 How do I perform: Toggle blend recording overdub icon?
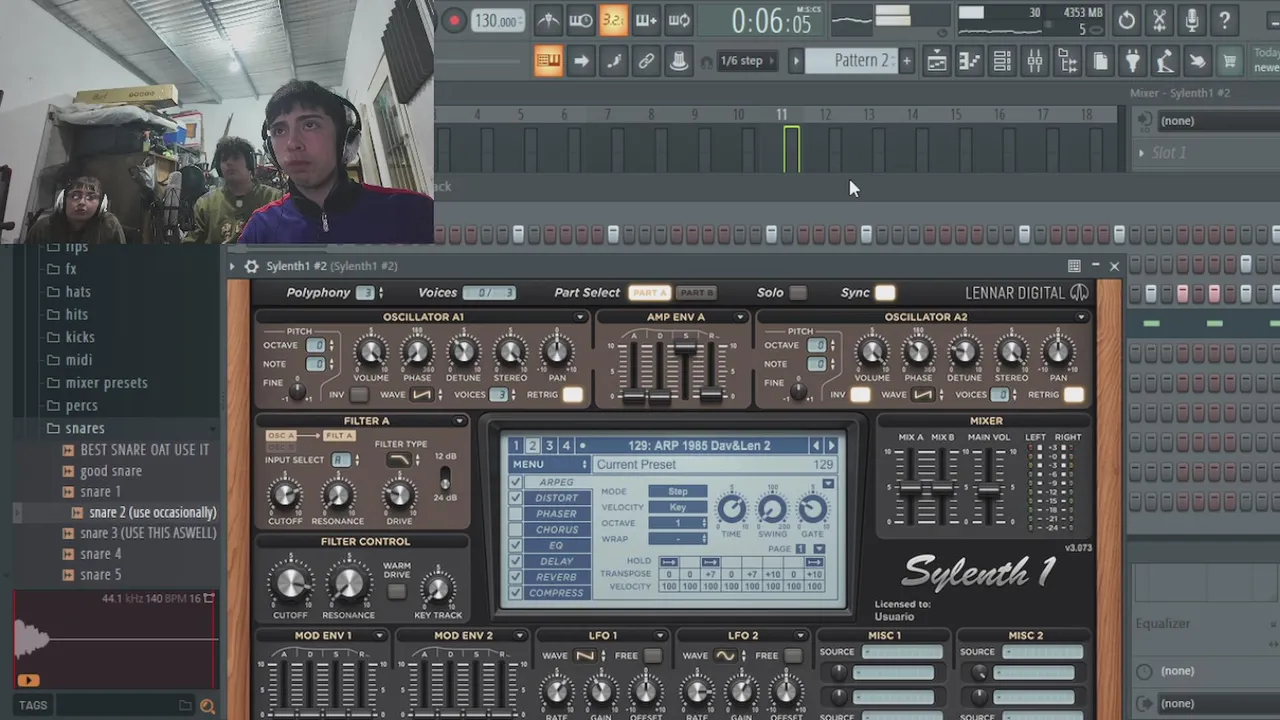click(646, 20)
